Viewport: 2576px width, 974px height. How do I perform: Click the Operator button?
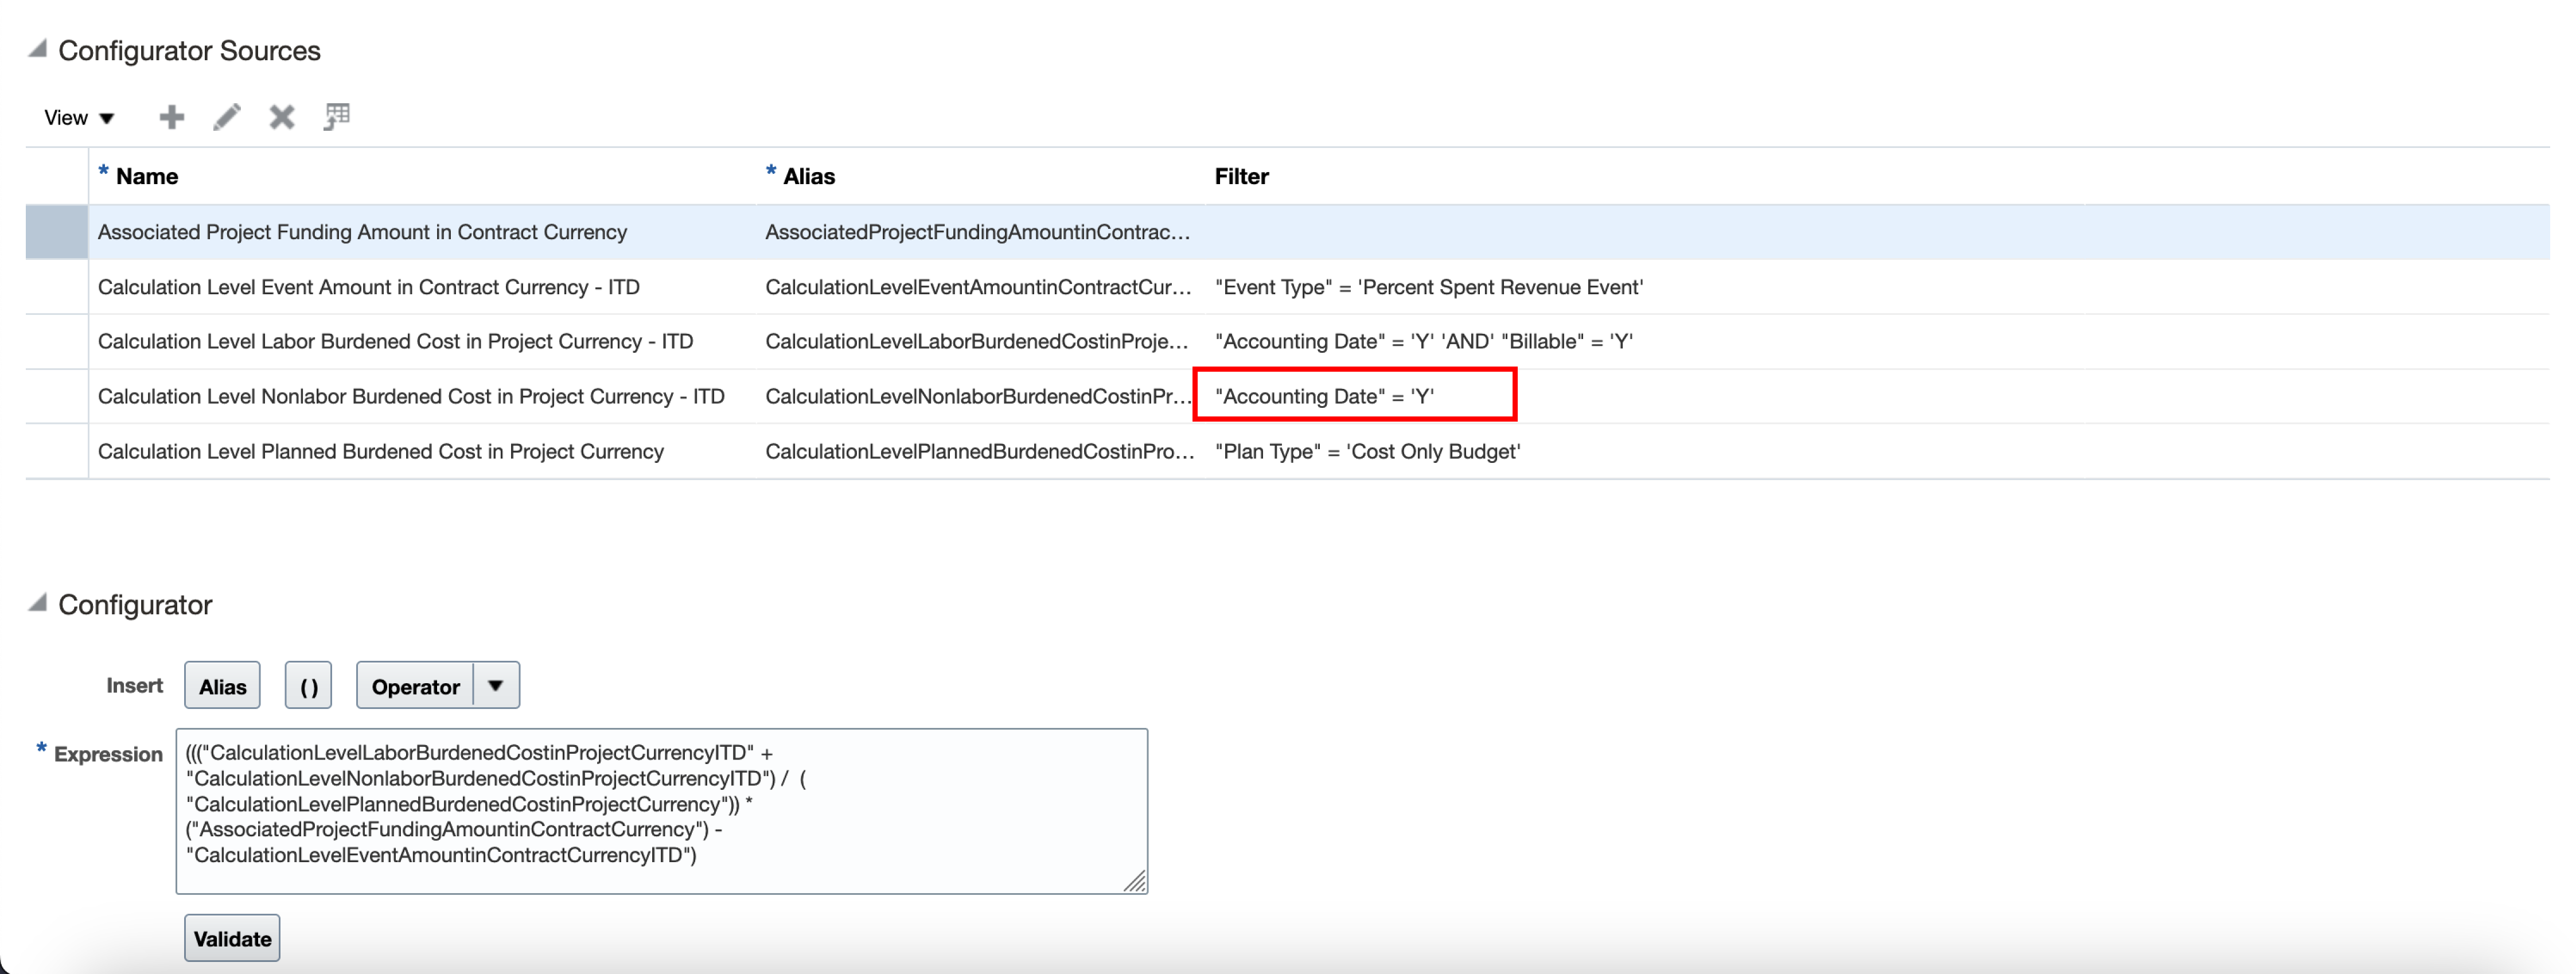pyautogui.click(x=415, y=686)
